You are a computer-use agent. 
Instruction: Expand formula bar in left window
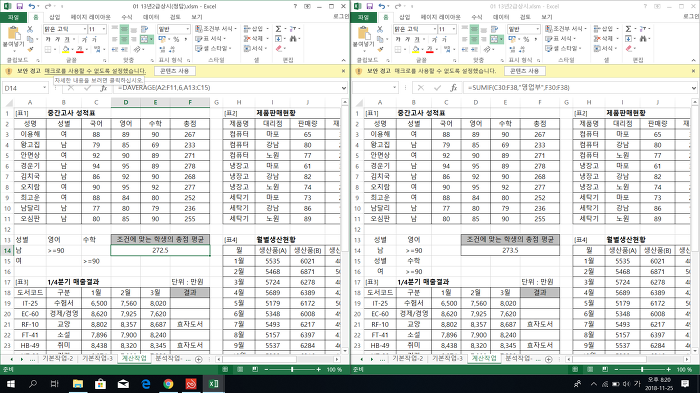tap(343, 88)
